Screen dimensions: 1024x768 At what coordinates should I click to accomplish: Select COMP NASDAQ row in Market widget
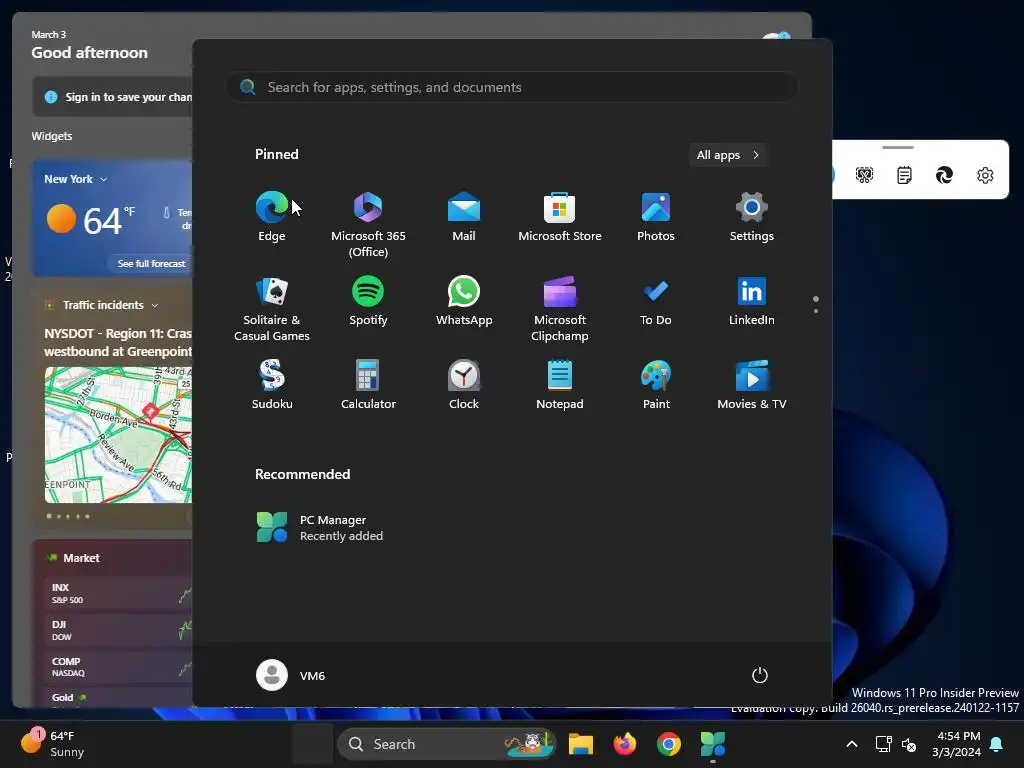coord(118,667)
